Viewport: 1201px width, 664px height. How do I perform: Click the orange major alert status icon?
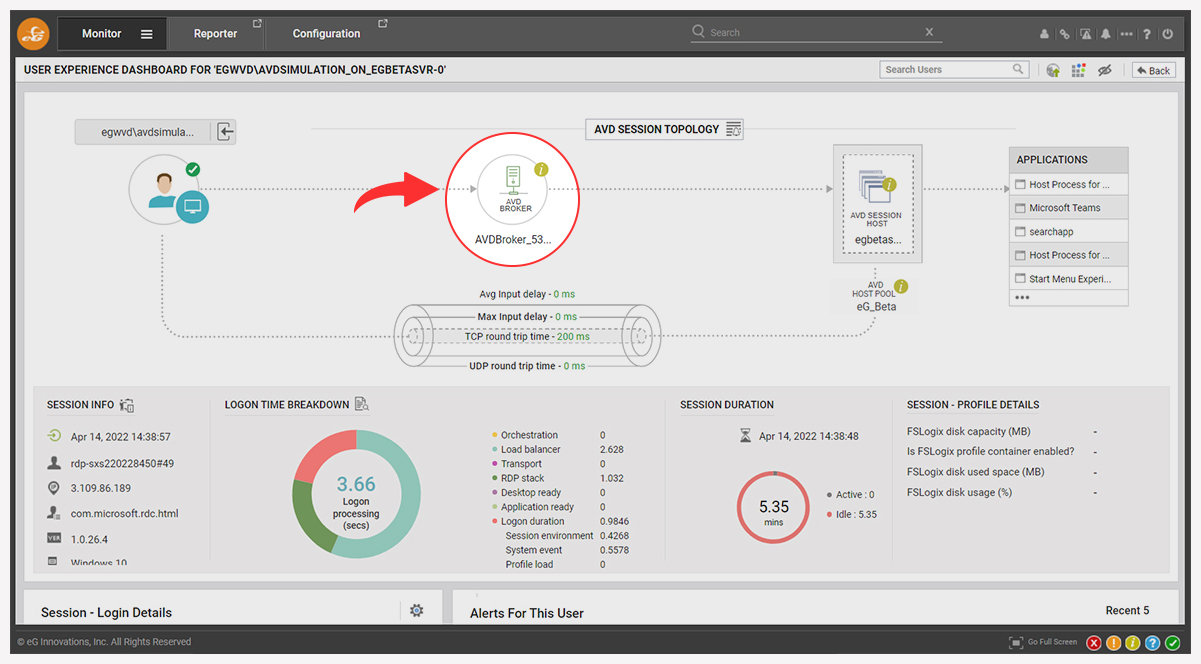(x=1113, y=642)
